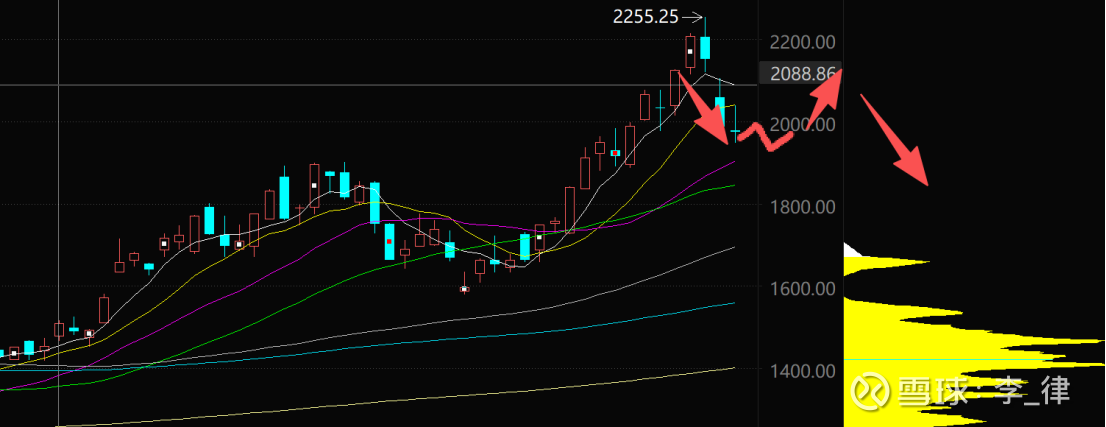Click the 1800.00 price axis label

click(x=803, y=208)
